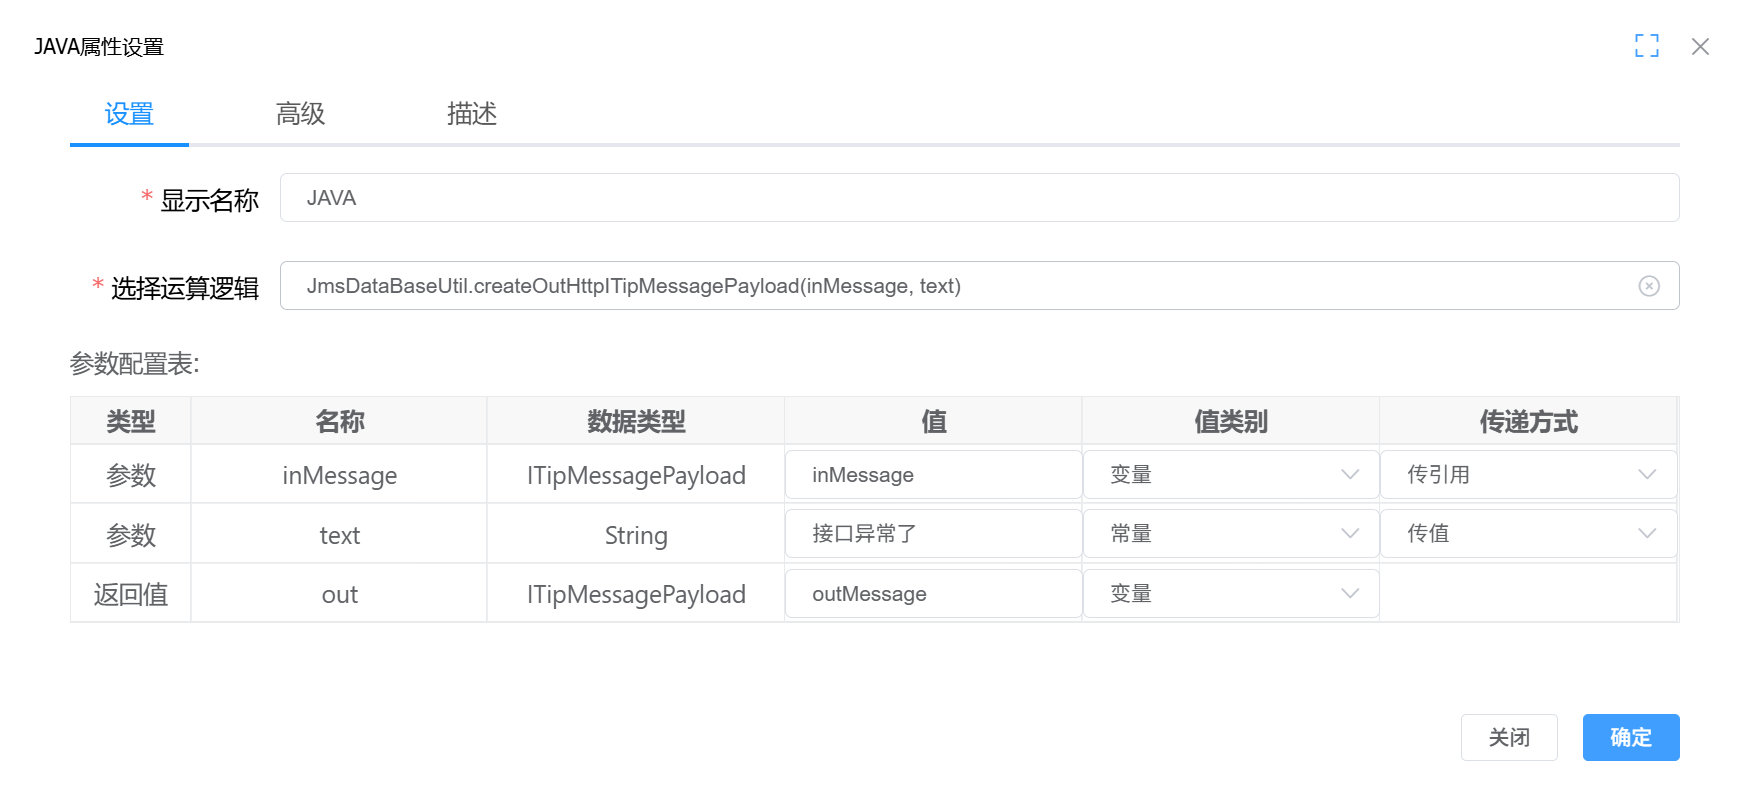Edit the 接口异常了 value field

click(x=932, y=534)
